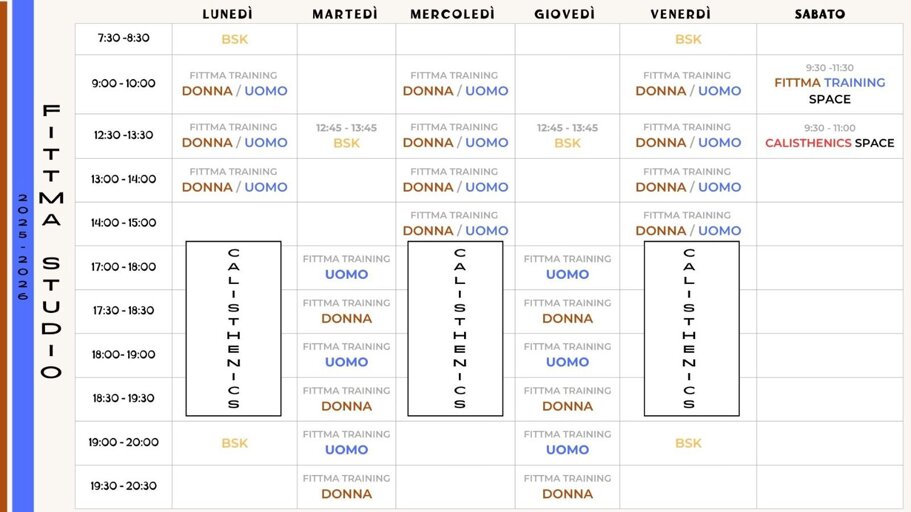Click Thursday's 19:30-20:30 DONNA training

click(x=567, y=494)
